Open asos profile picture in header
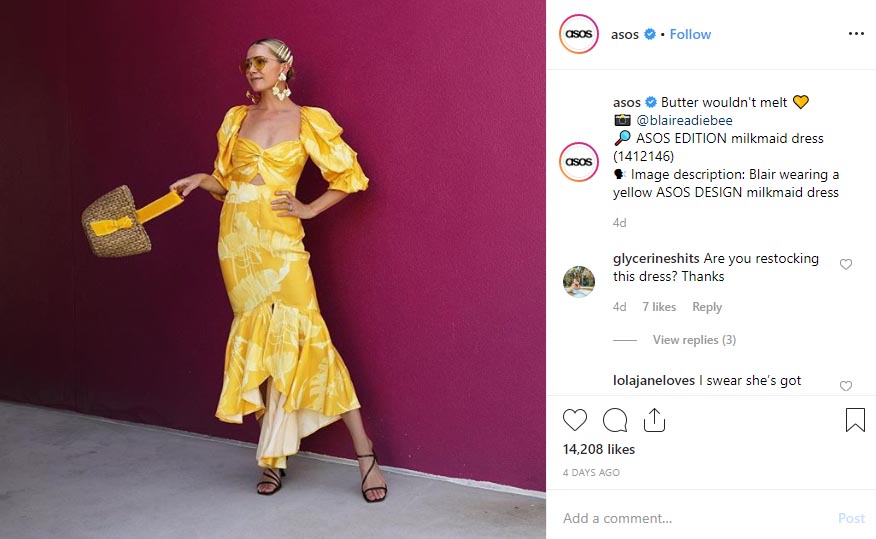This screenshot has height=539, width=876. [579, 34]
